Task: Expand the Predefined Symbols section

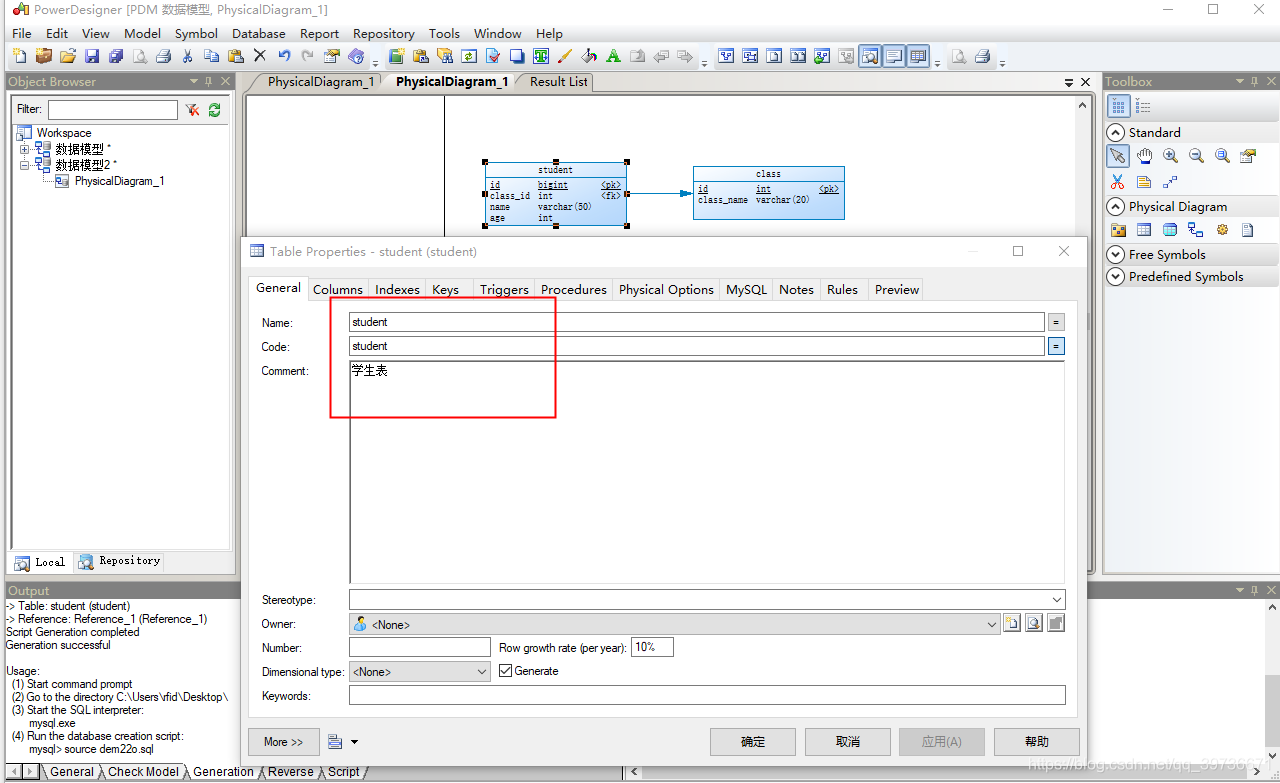Action: click(x=1116, y=276)
